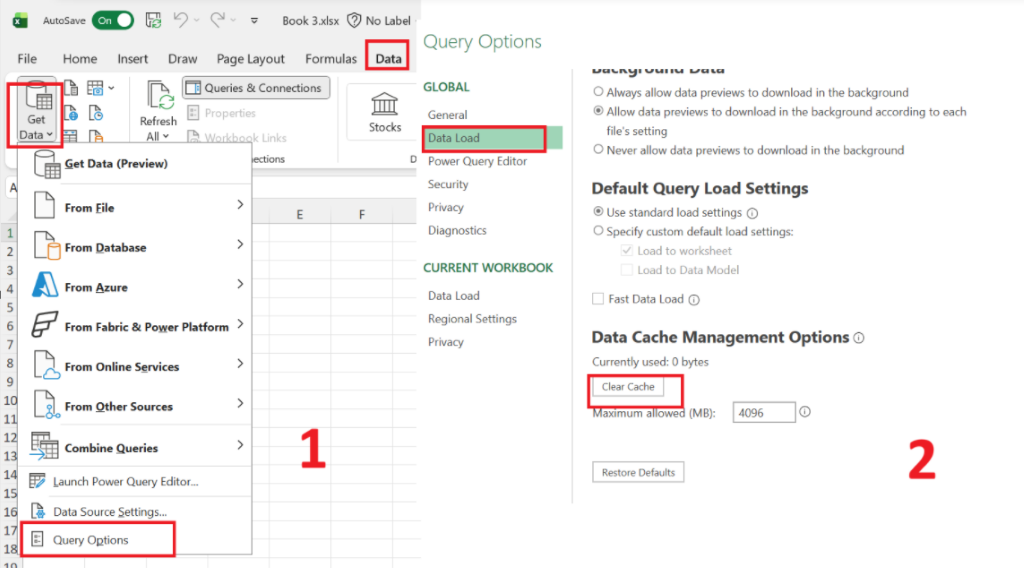
Task: Select Diagnostics options category
Action: [457, 230]
